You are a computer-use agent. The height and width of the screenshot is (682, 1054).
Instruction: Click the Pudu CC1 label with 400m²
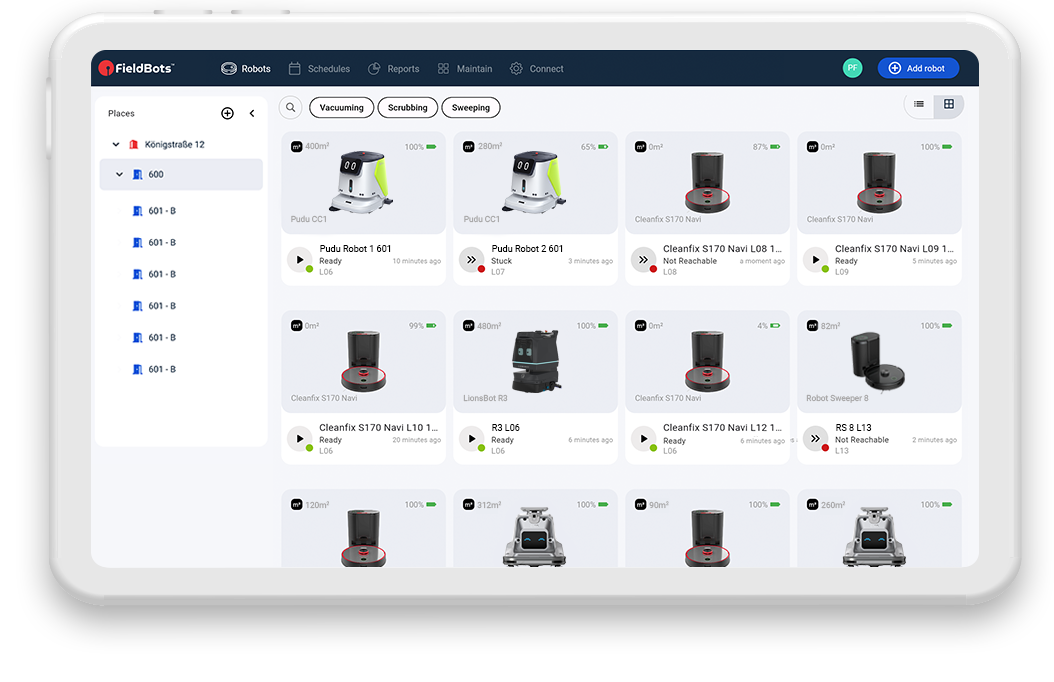tap(309, 219)
